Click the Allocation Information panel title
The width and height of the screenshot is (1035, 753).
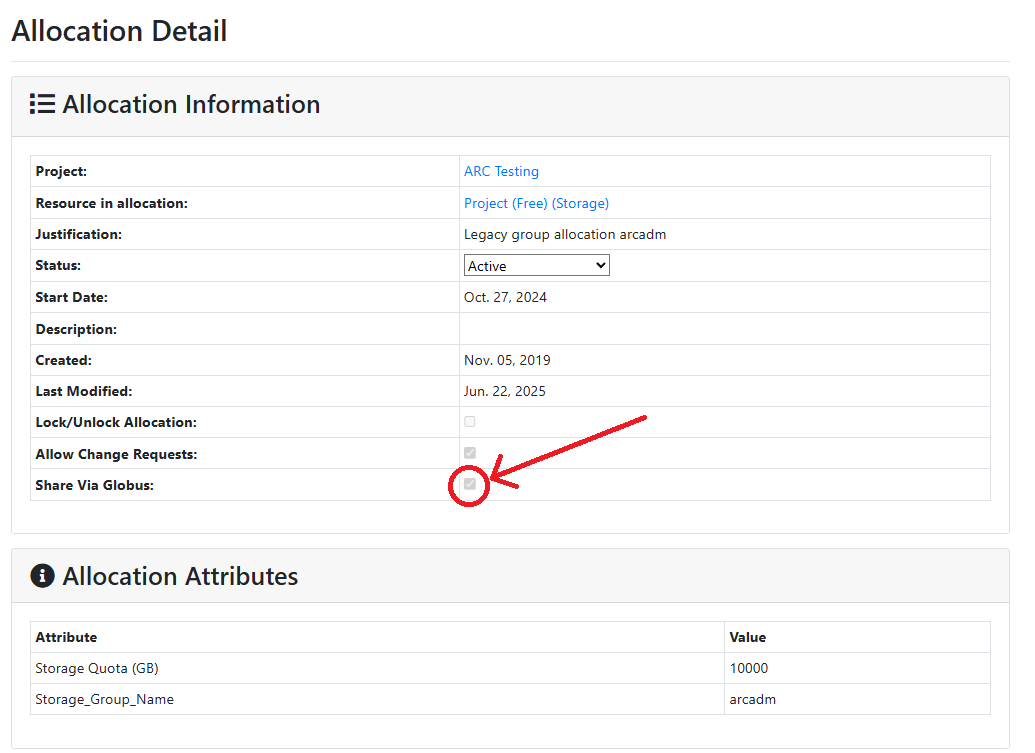(191, 105)
